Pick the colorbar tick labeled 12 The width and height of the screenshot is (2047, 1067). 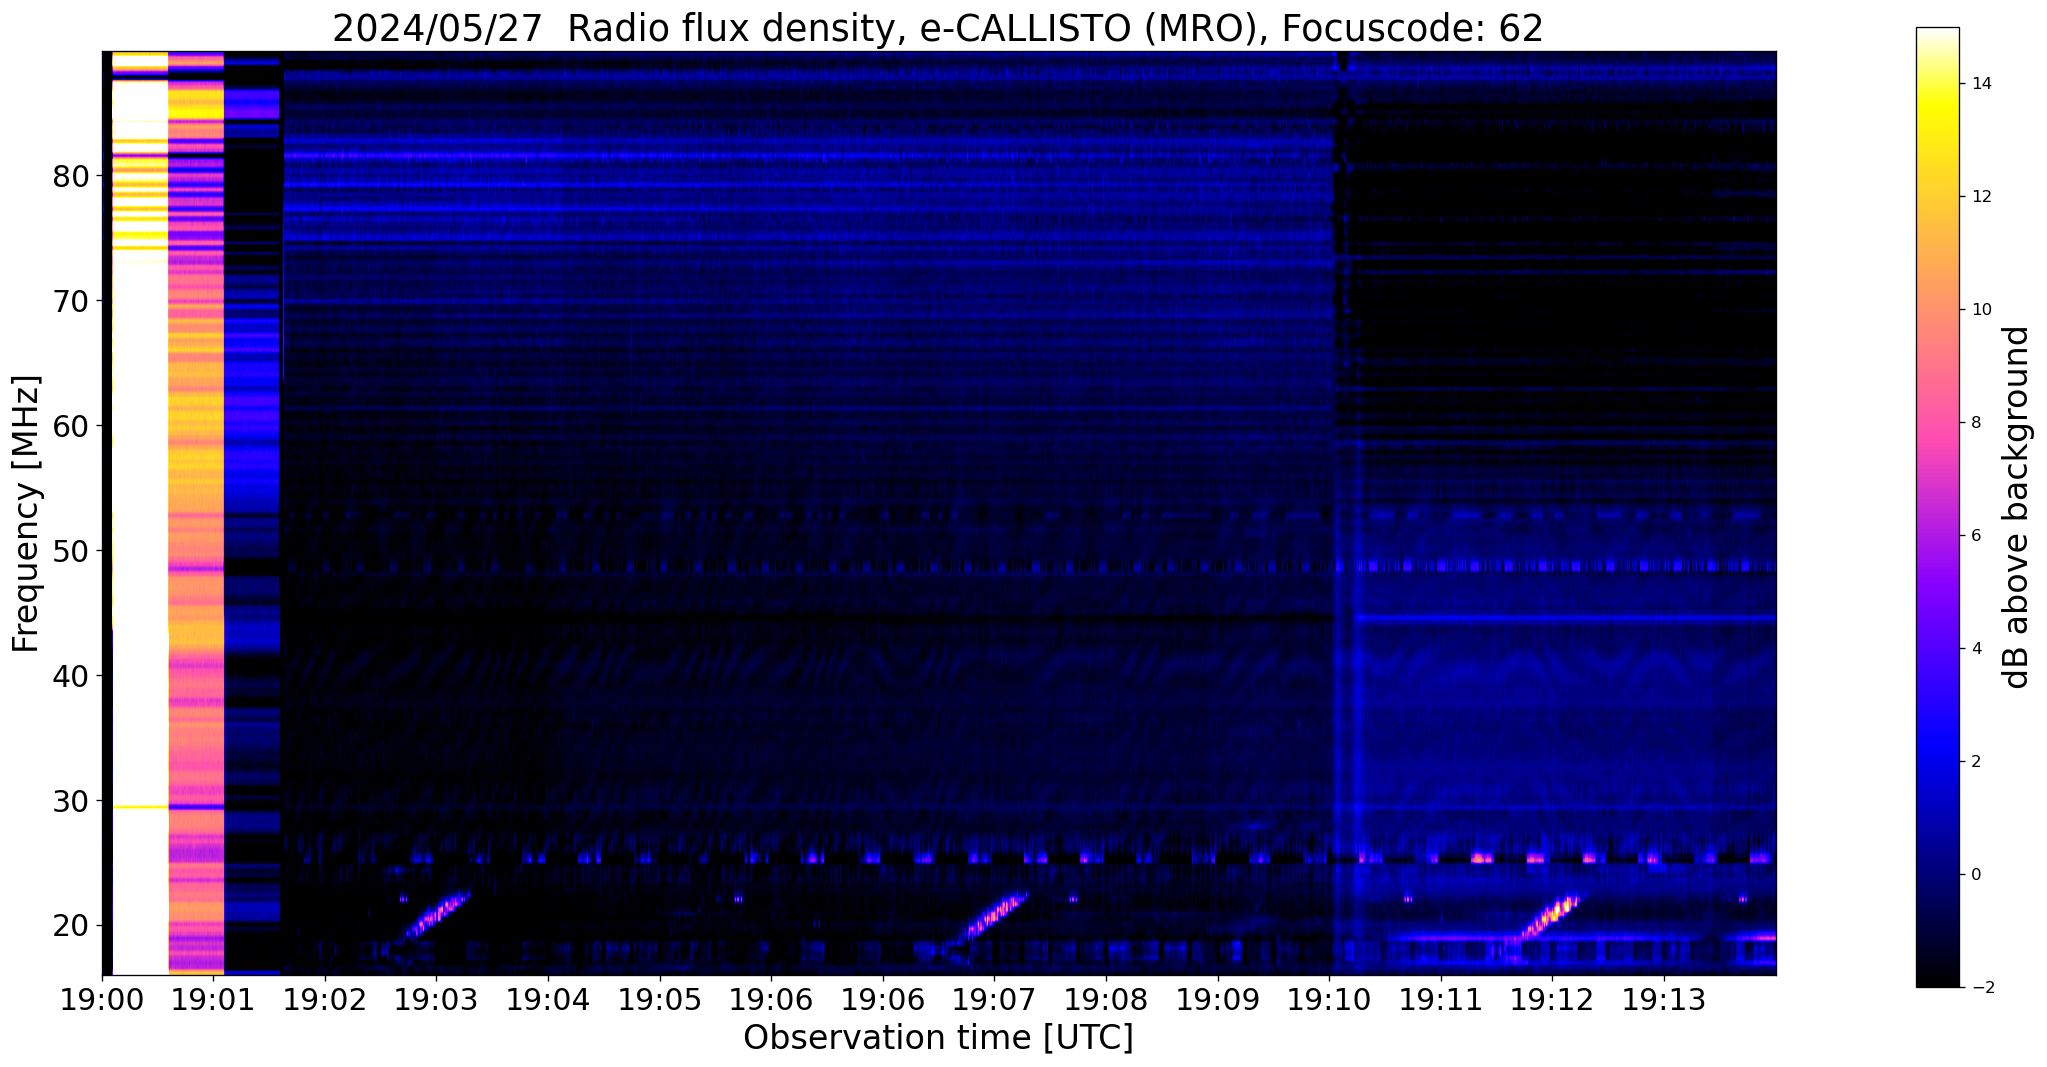[x=1981, y=197]
